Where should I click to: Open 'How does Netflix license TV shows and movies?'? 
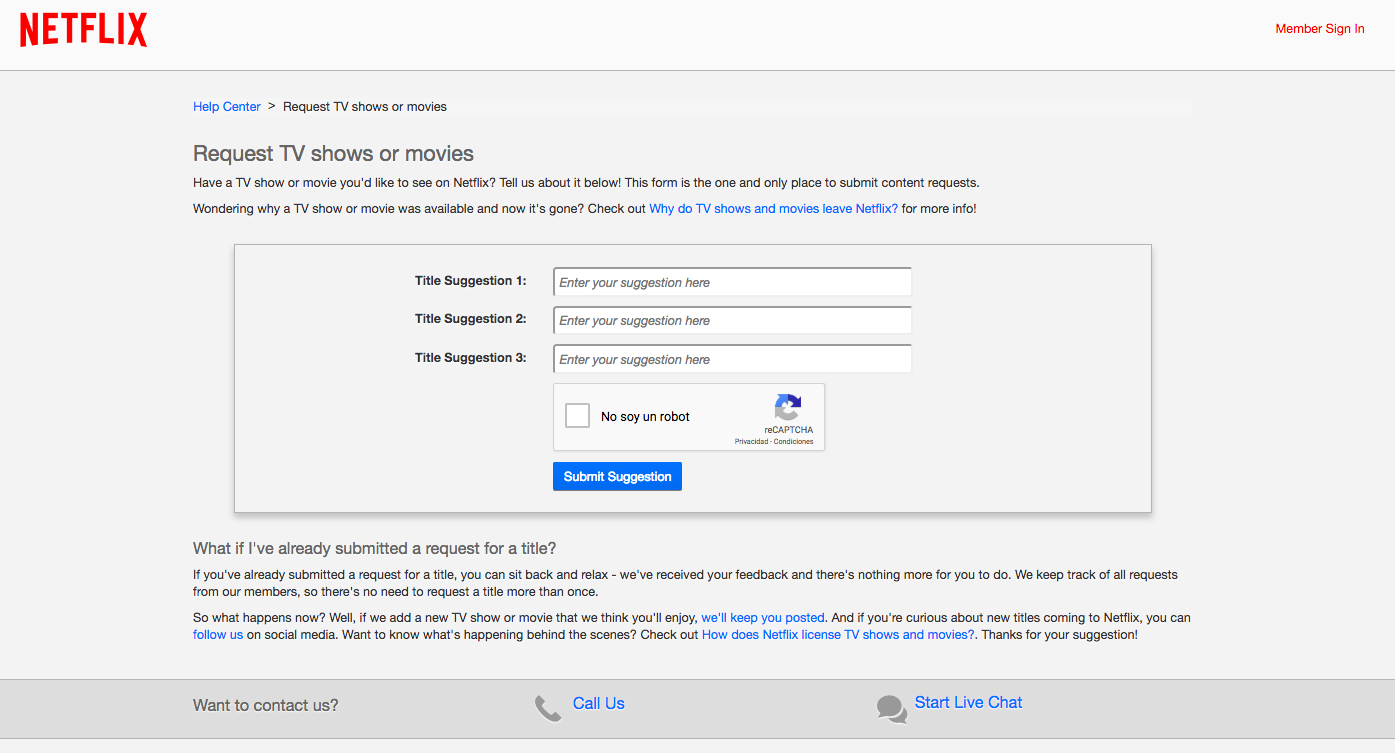tap(837, 635)
